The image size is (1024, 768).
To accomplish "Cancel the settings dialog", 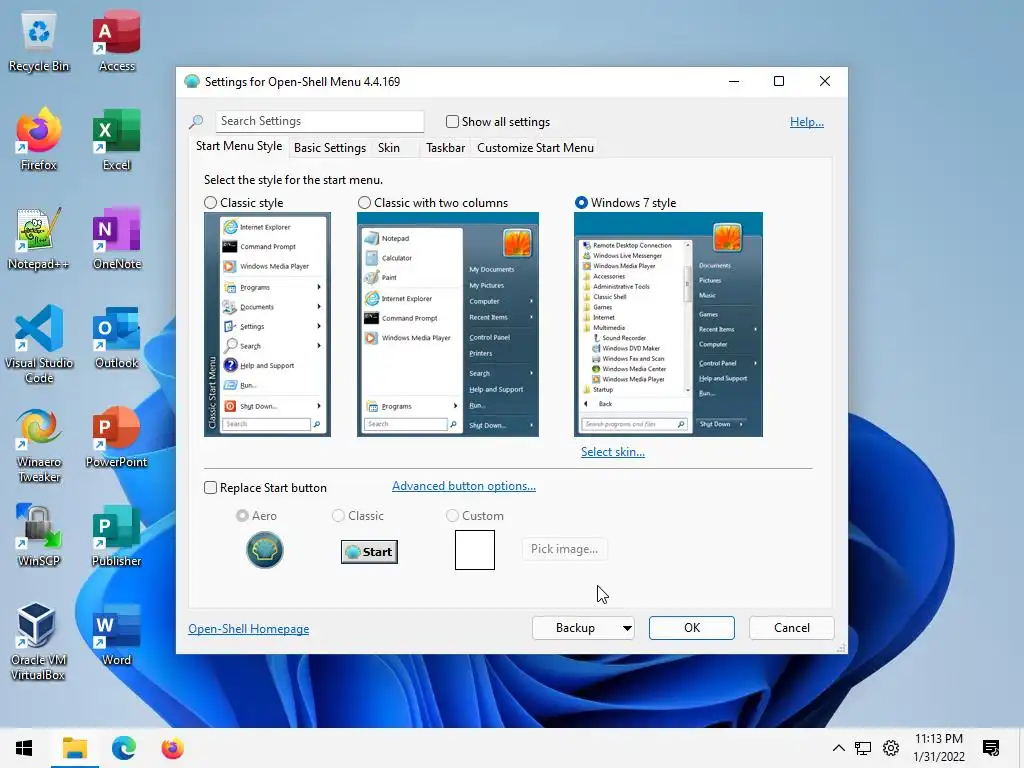I will [792, 628].
